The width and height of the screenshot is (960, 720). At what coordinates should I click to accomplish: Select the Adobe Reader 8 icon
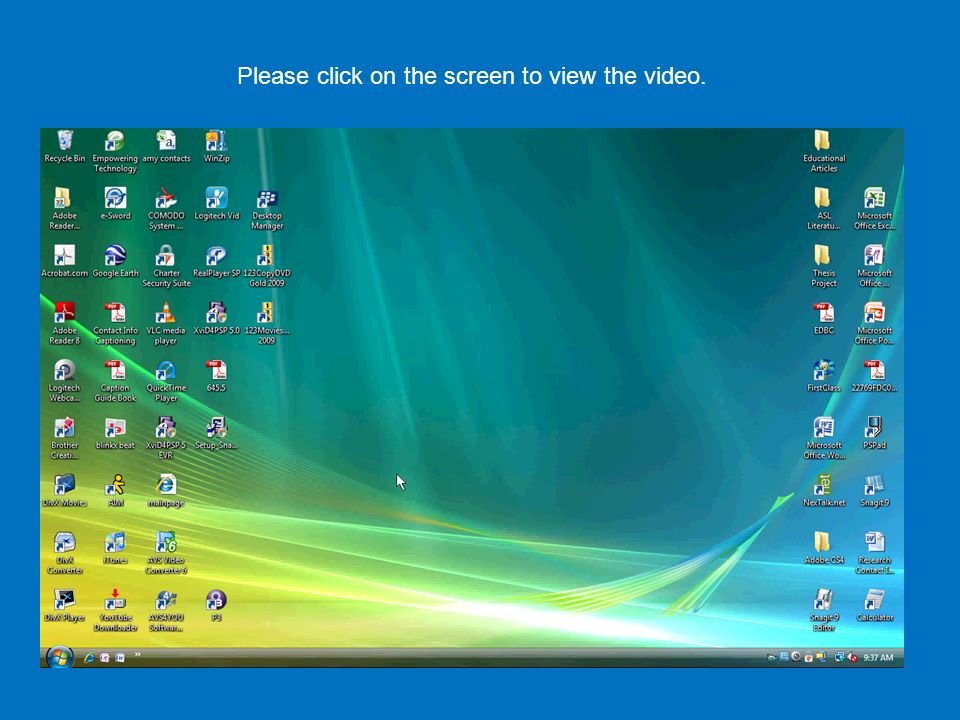click(64, 323)
